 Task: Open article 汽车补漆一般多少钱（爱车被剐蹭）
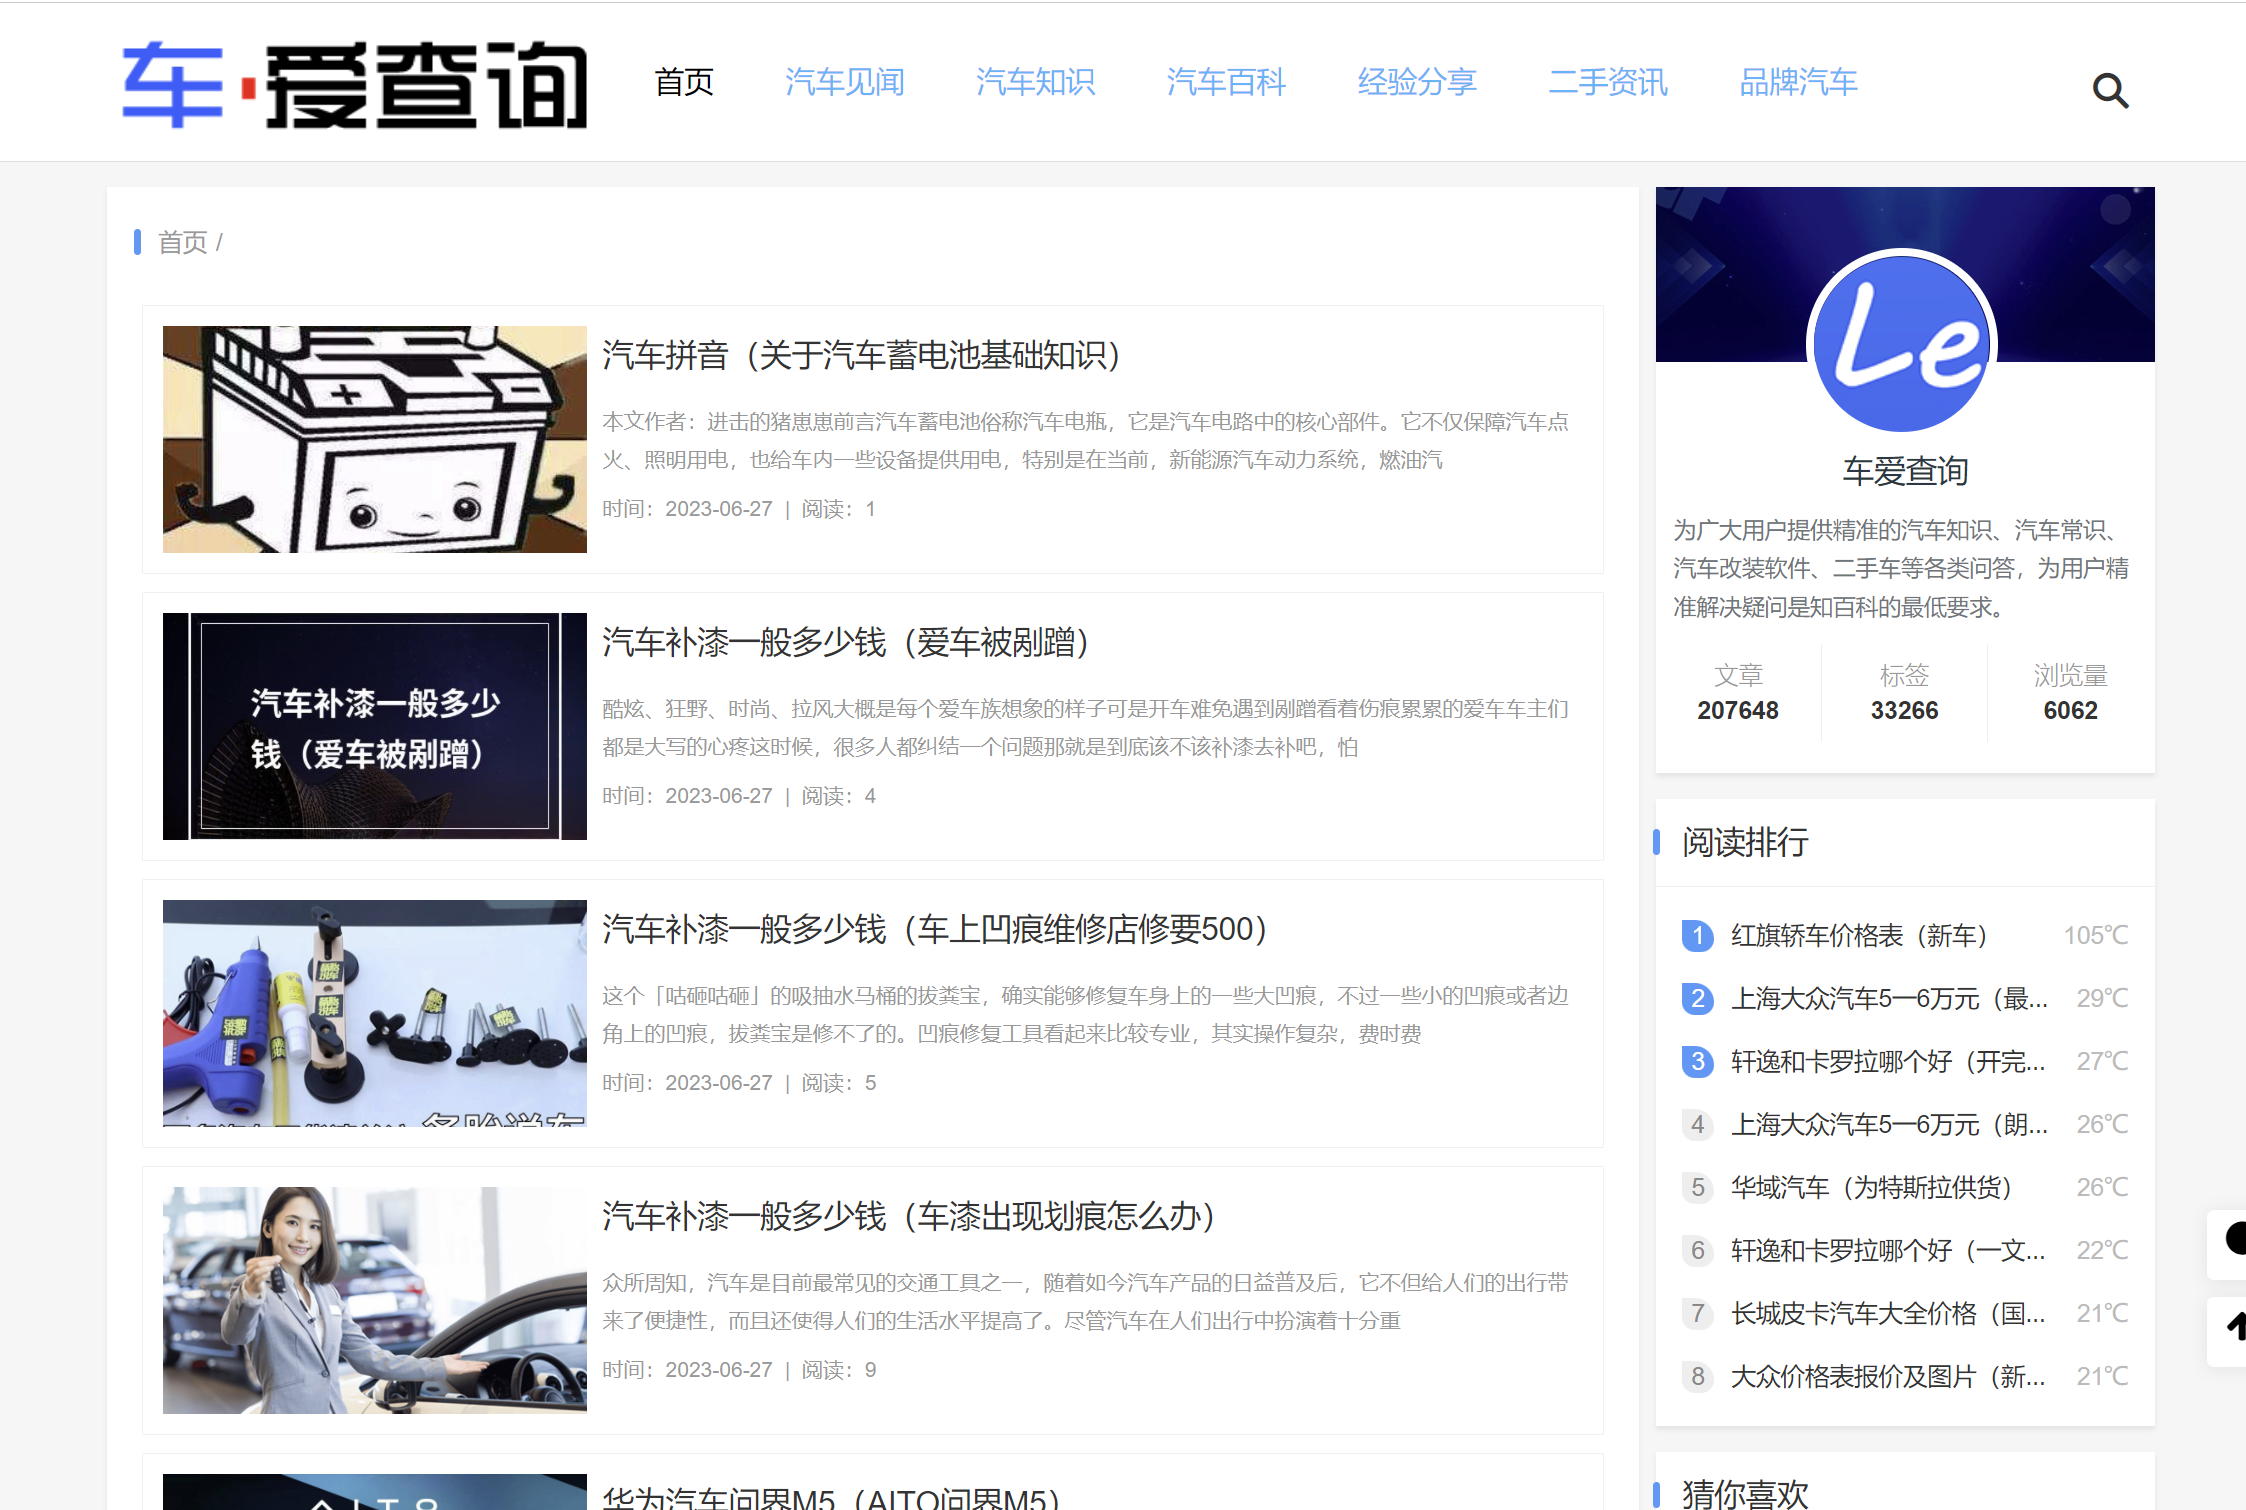click(846, 642)
